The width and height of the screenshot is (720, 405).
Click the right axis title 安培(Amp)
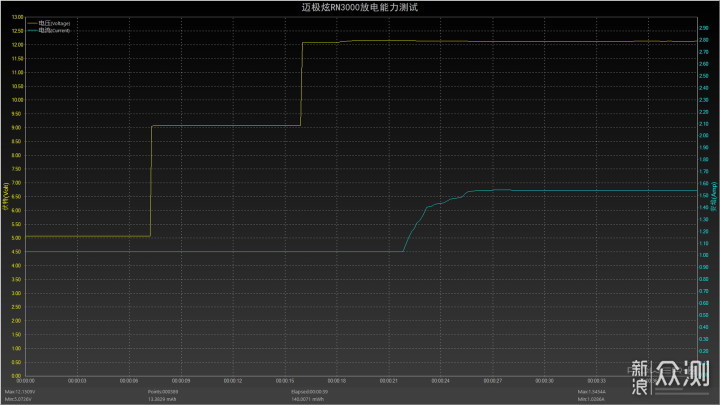coord(714,196)
